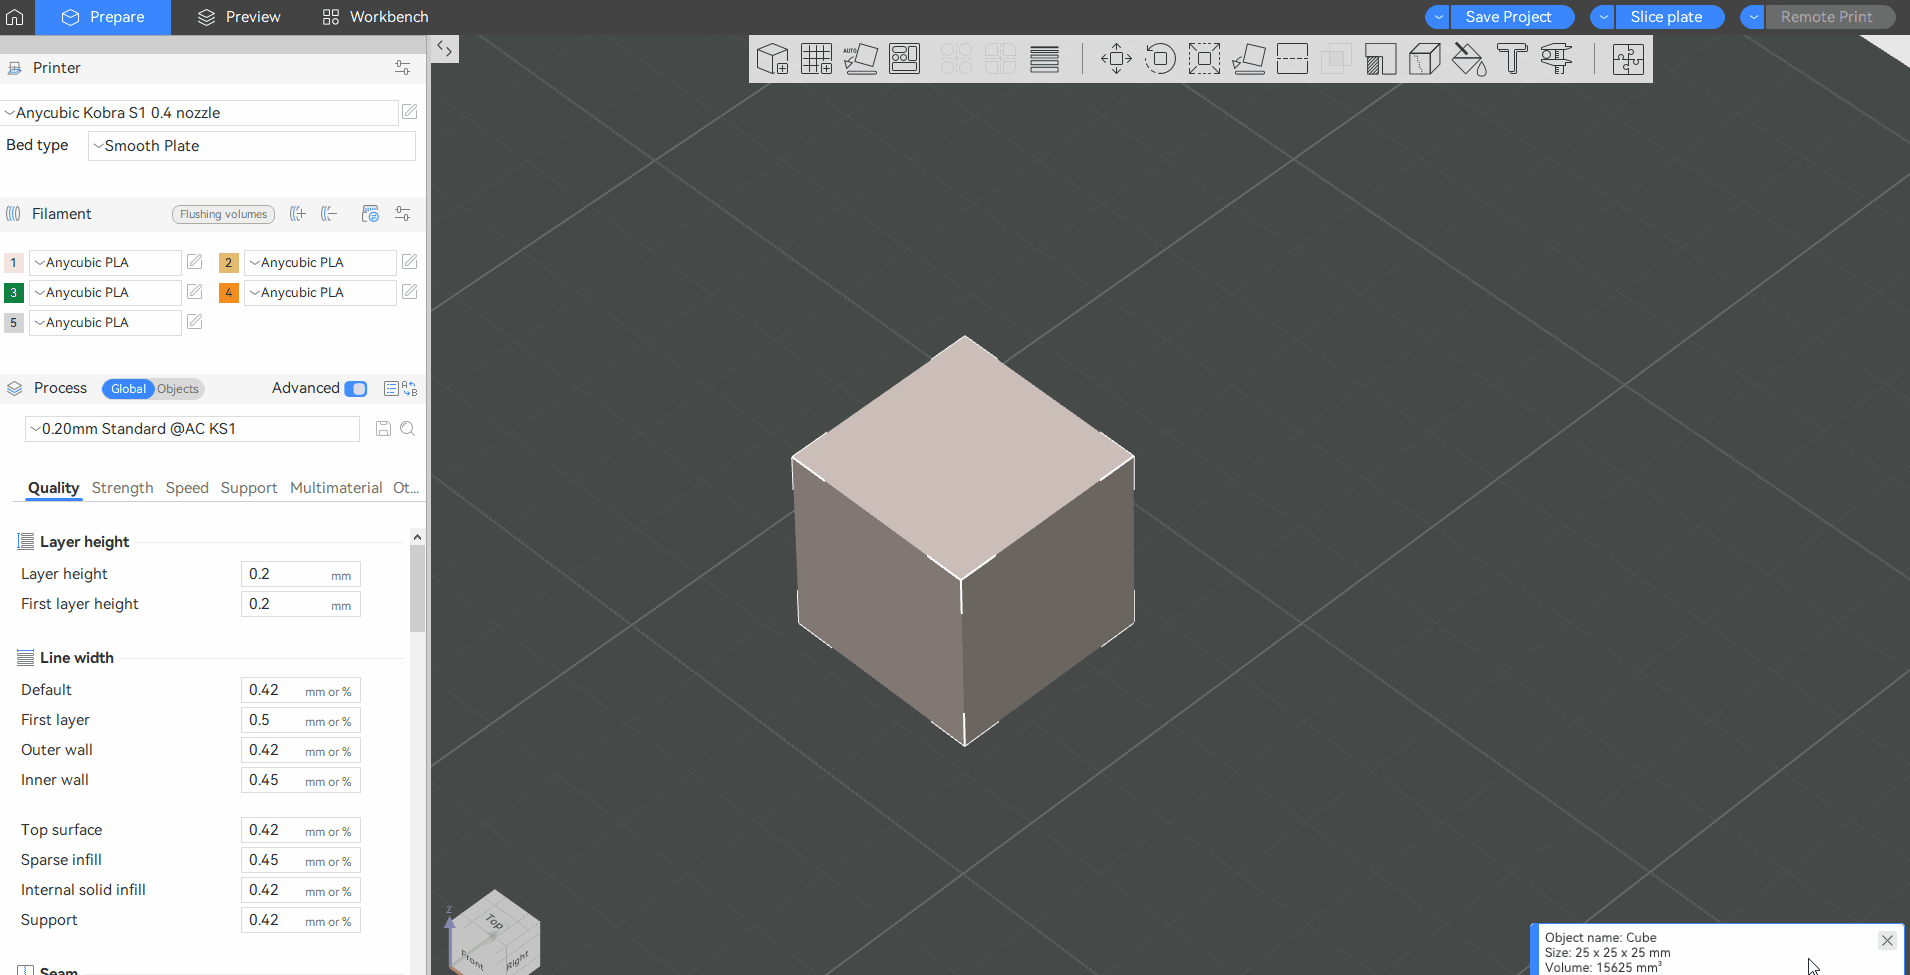Click the Add plate grid icon
The image size is (1910, 975).
tap(816, 59)
